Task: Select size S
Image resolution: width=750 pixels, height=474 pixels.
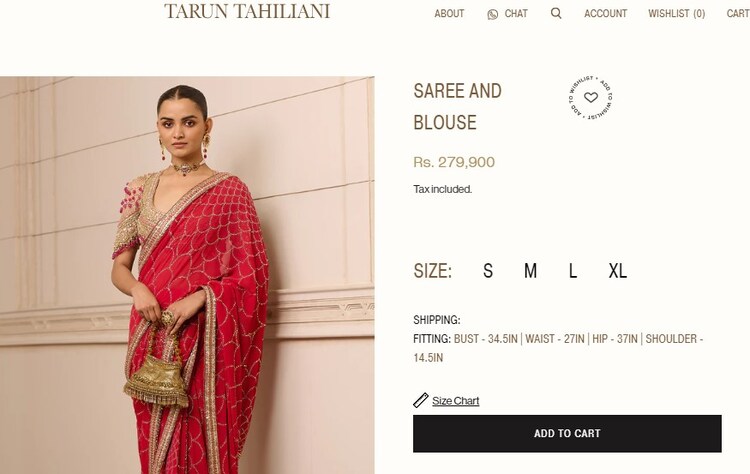Action: click(x=487, y=271)
